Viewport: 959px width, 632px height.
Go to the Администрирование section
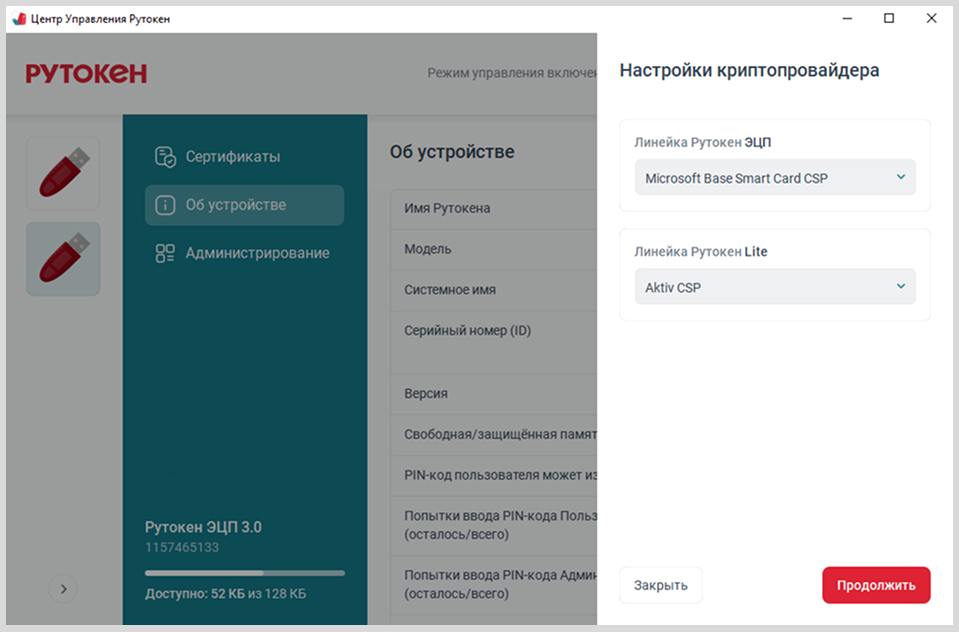pyautogui.click(x=256, y=253)
